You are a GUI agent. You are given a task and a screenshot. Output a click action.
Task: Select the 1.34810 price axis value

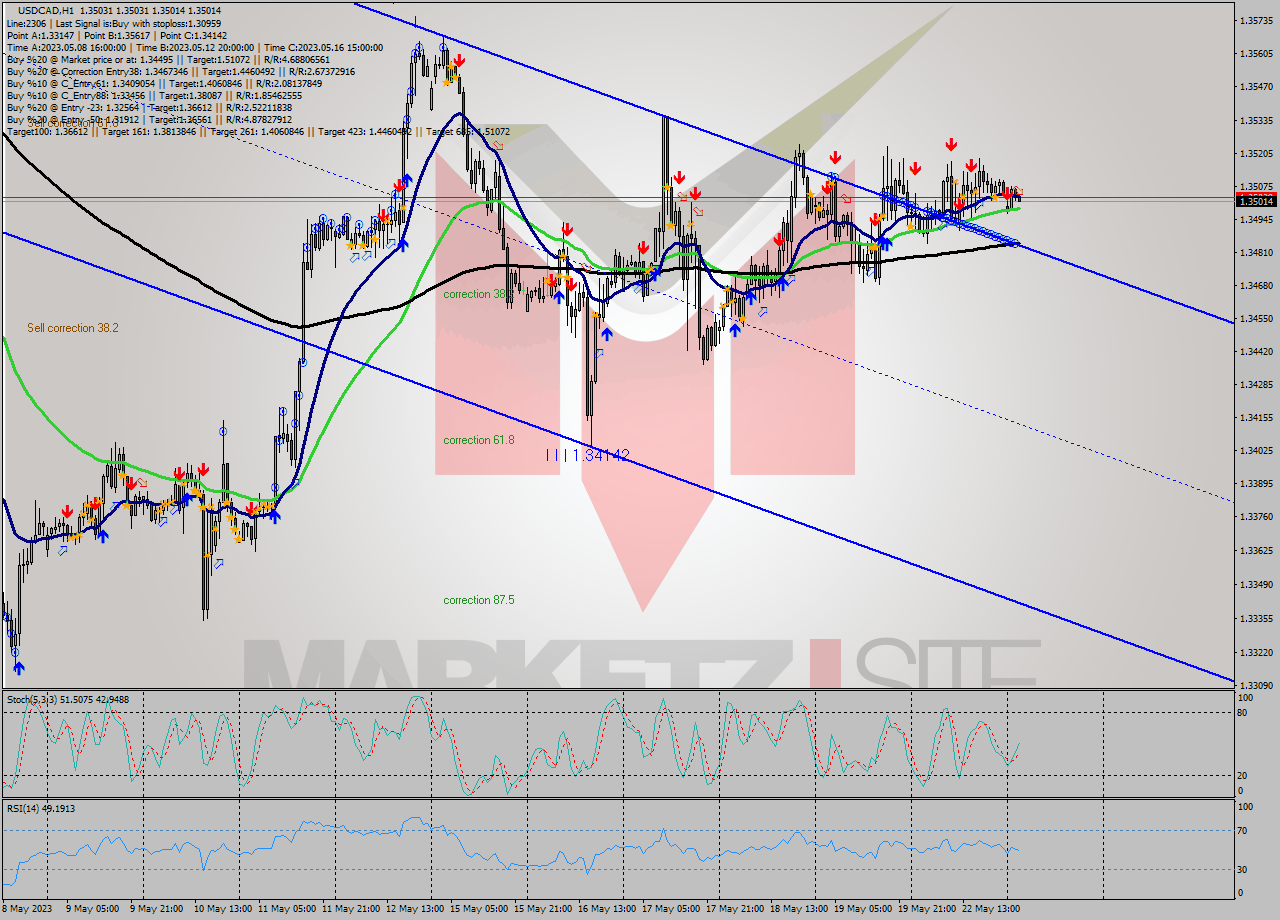click(x=1257, y=252)
